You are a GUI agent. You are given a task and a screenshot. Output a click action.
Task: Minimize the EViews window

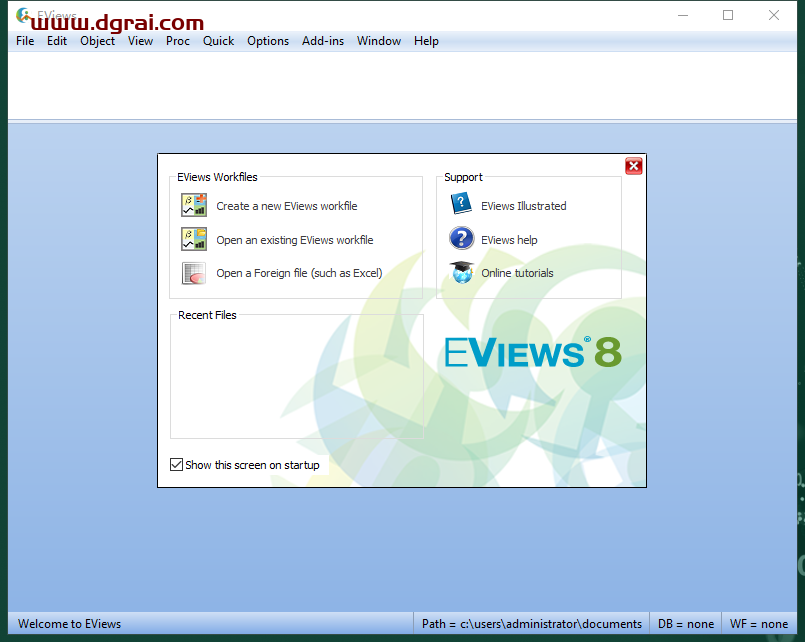(683, 15)
